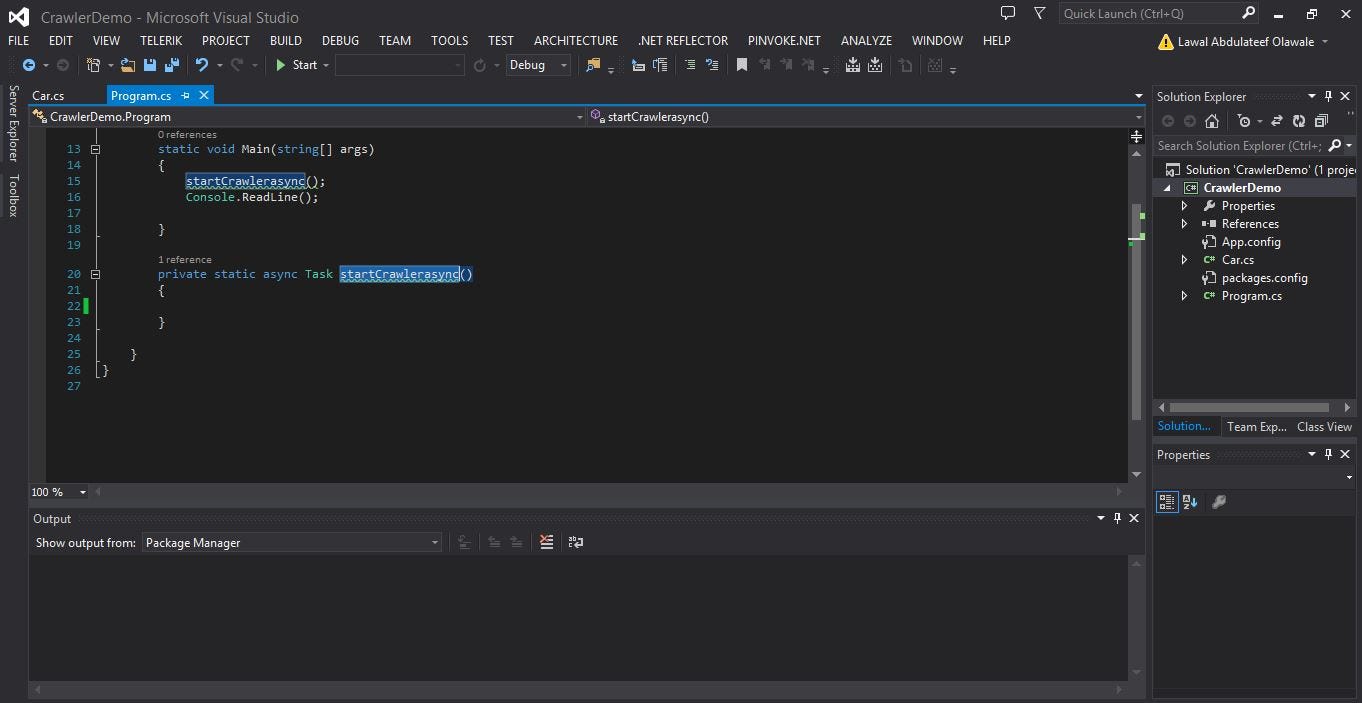Sync Solution Explorer with active document
The width and height of the screenshot is (1362, 703).
pos(1277,121)
